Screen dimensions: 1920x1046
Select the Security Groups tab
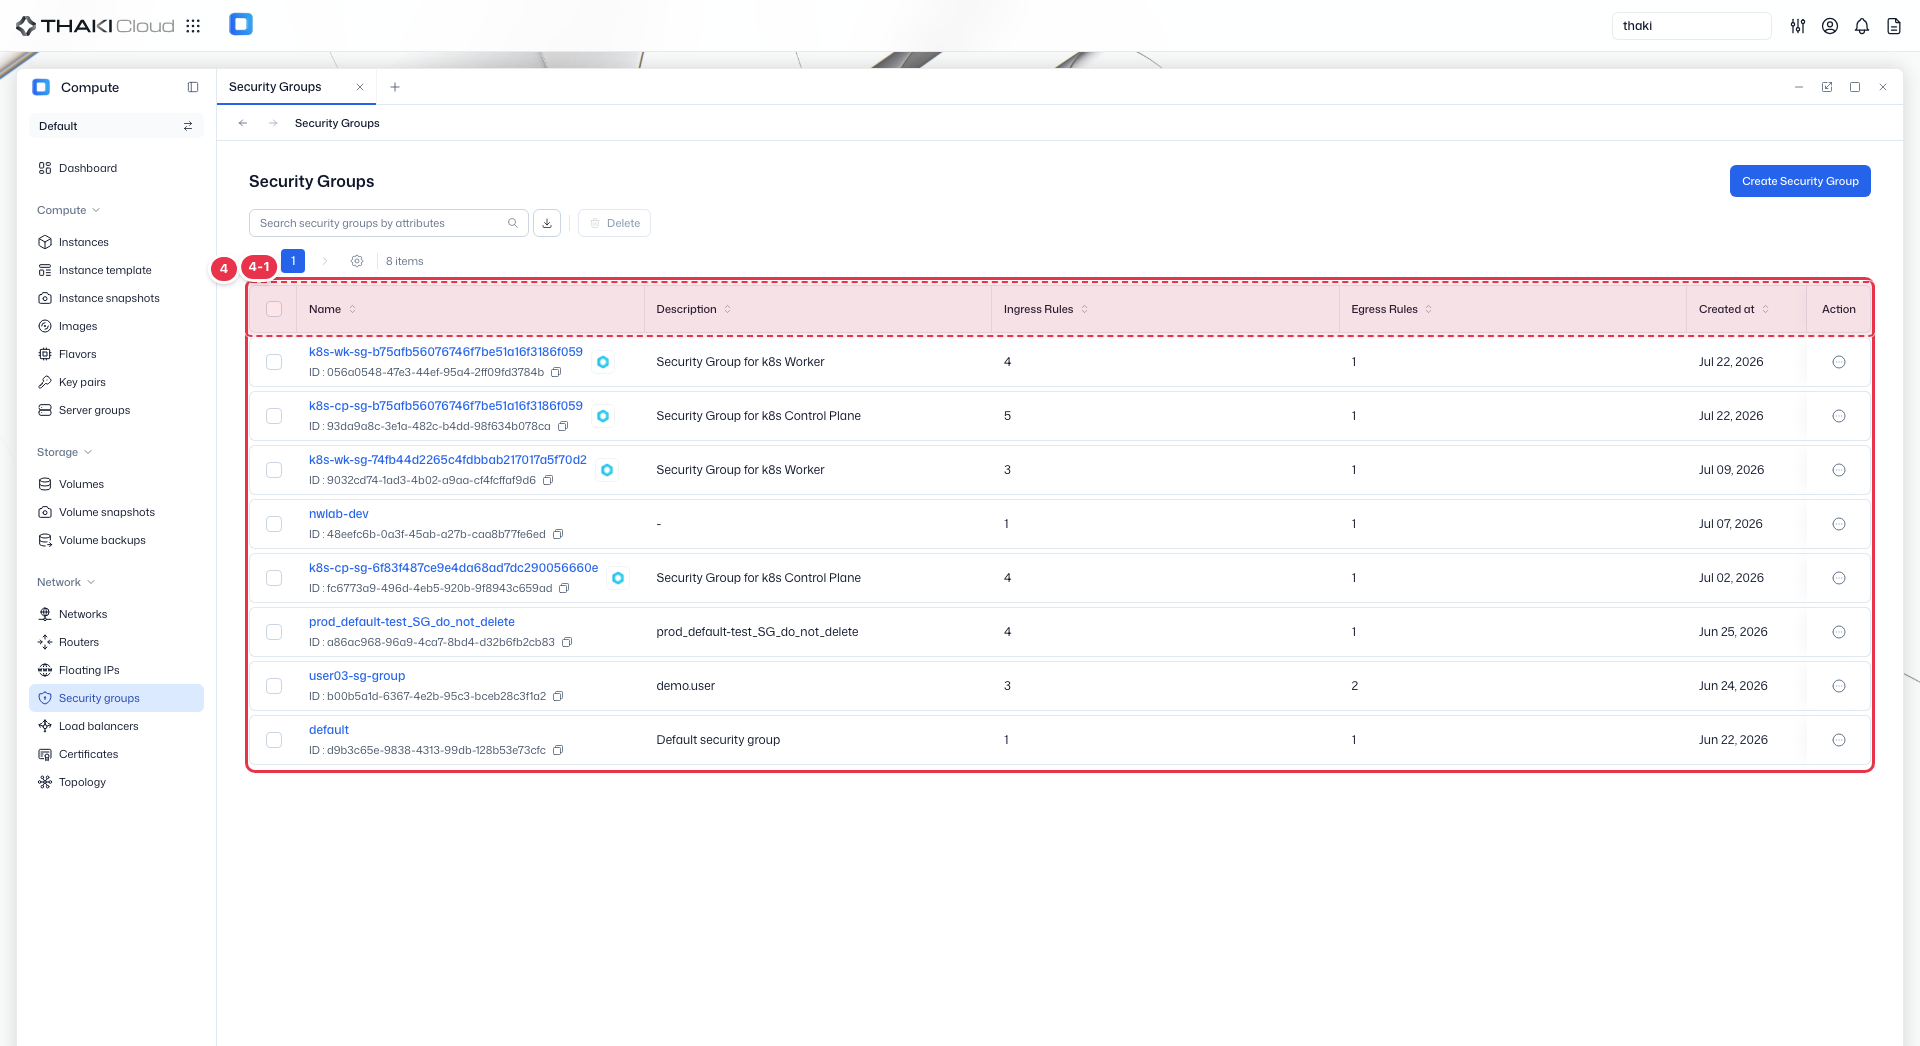275,87
